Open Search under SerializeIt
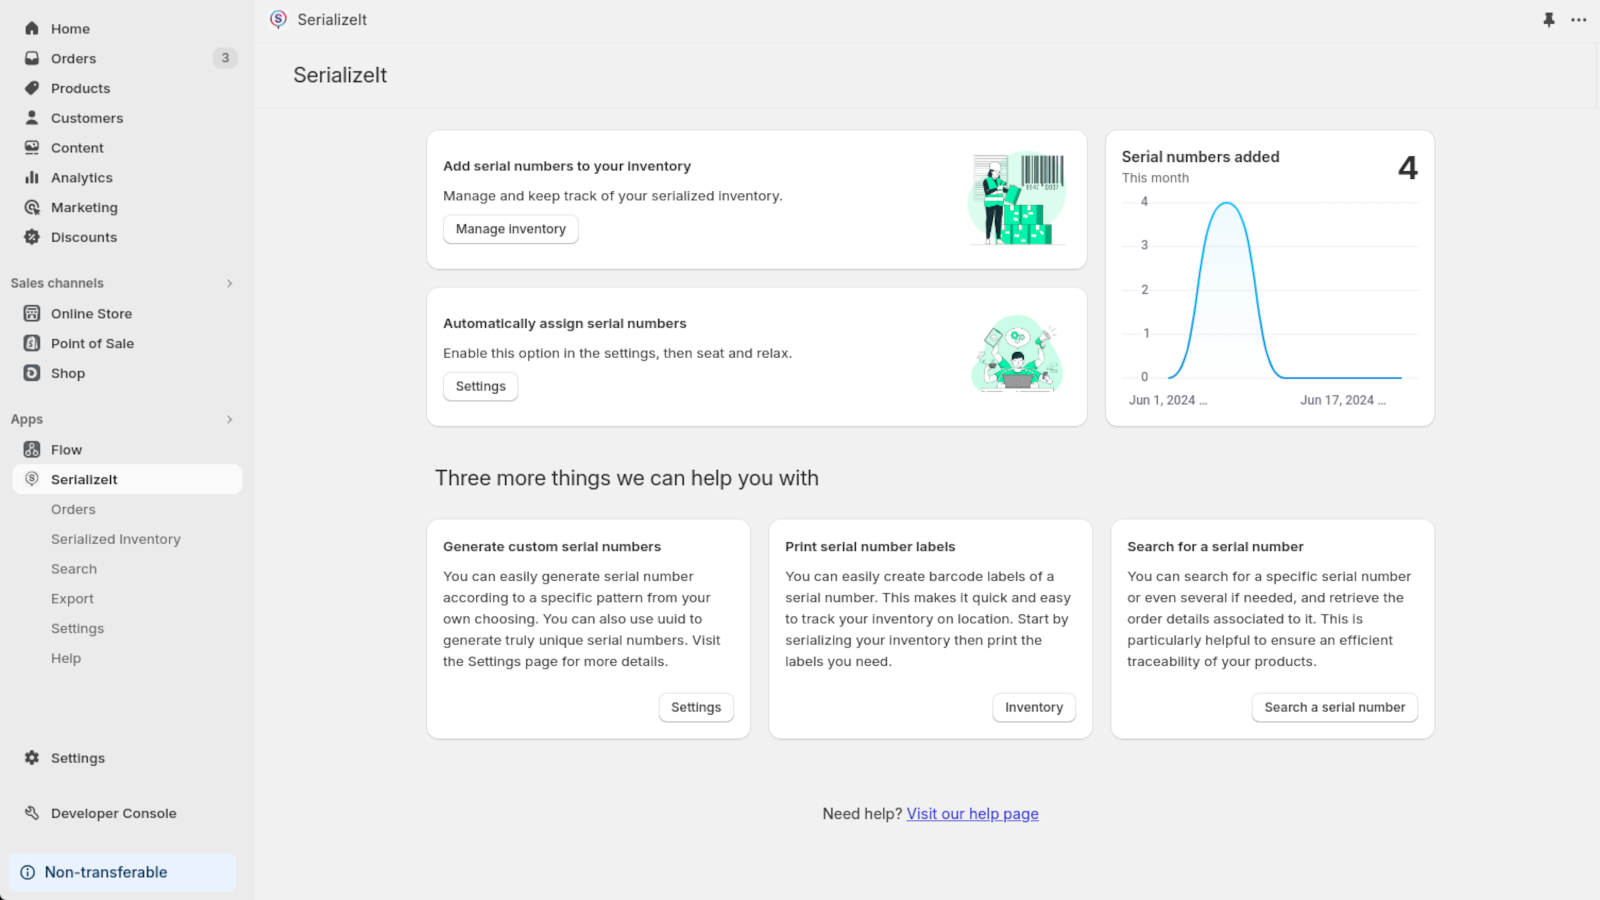This screenshot has width=1600, height=900. coord(74,569)
